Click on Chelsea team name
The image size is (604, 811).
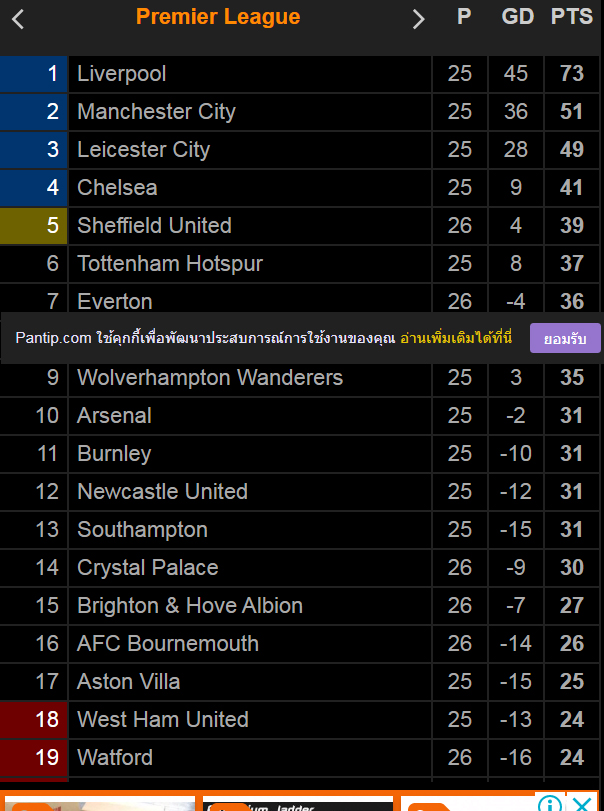pyautogui.click(x=117, y=188)
